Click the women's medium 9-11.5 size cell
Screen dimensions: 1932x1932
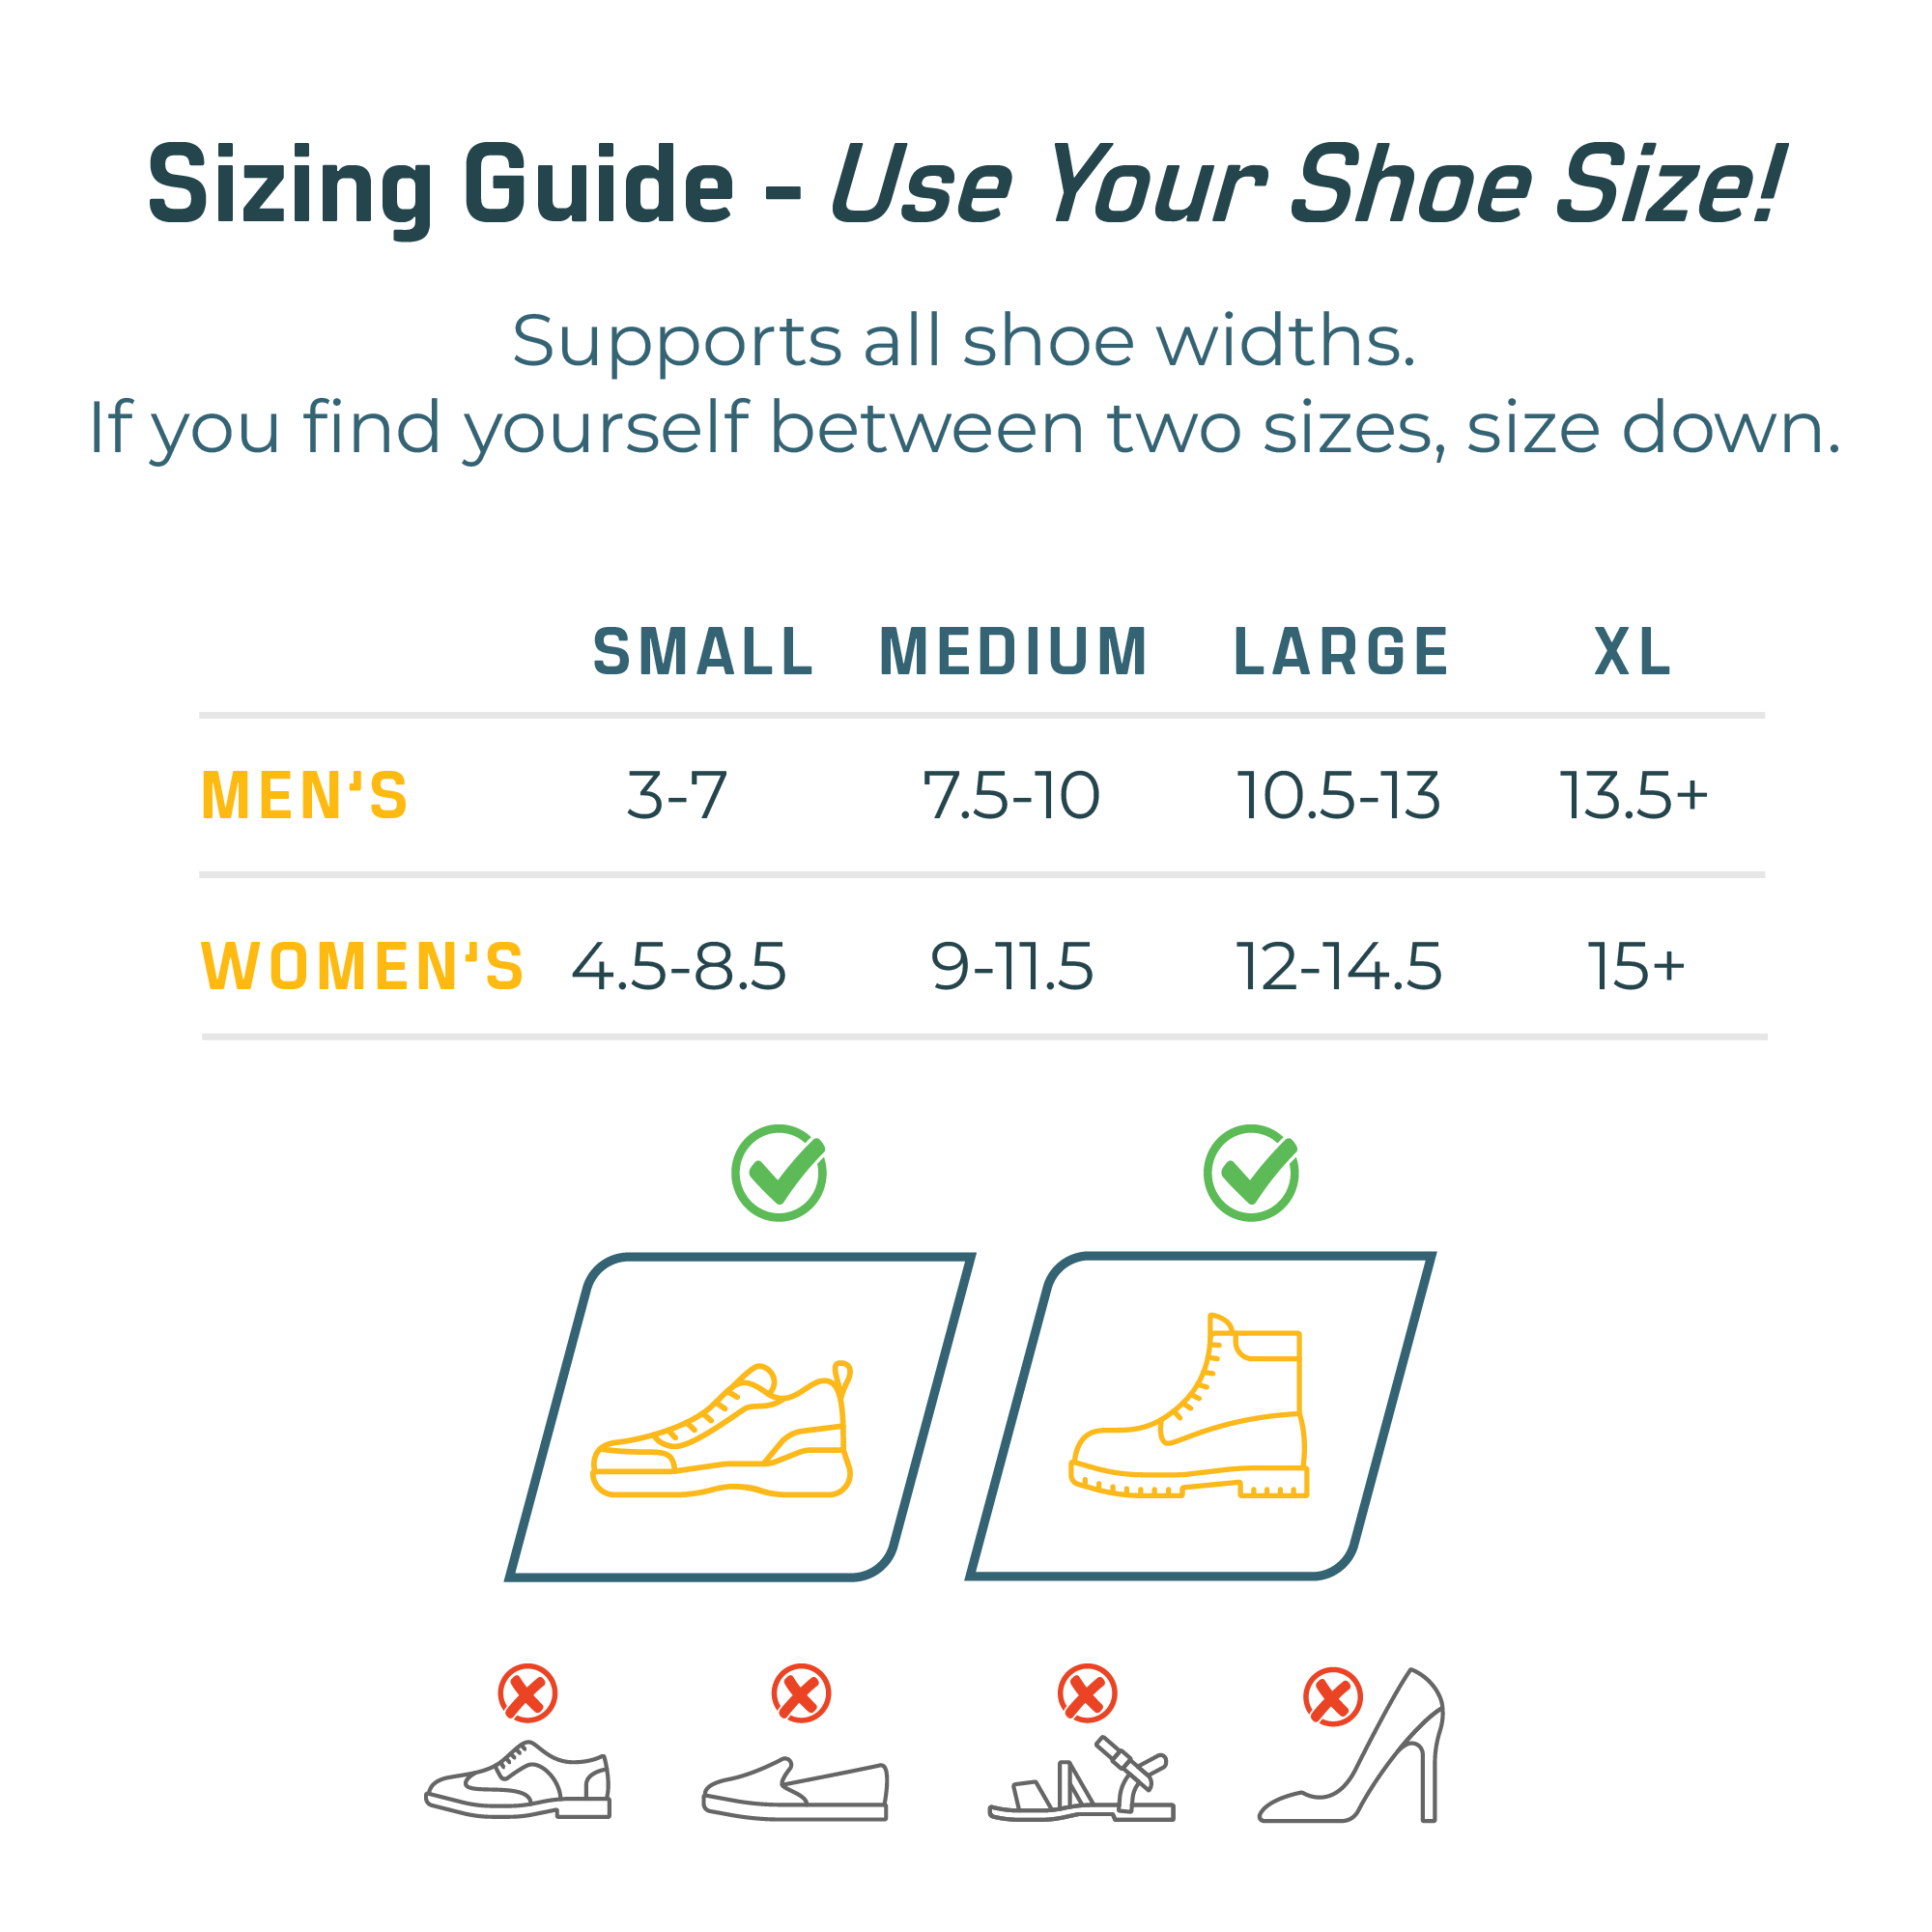(1012, 967)
